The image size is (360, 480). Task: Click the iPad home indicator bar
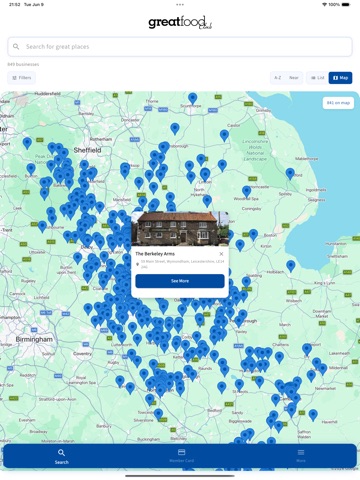[x=180, y=476]
